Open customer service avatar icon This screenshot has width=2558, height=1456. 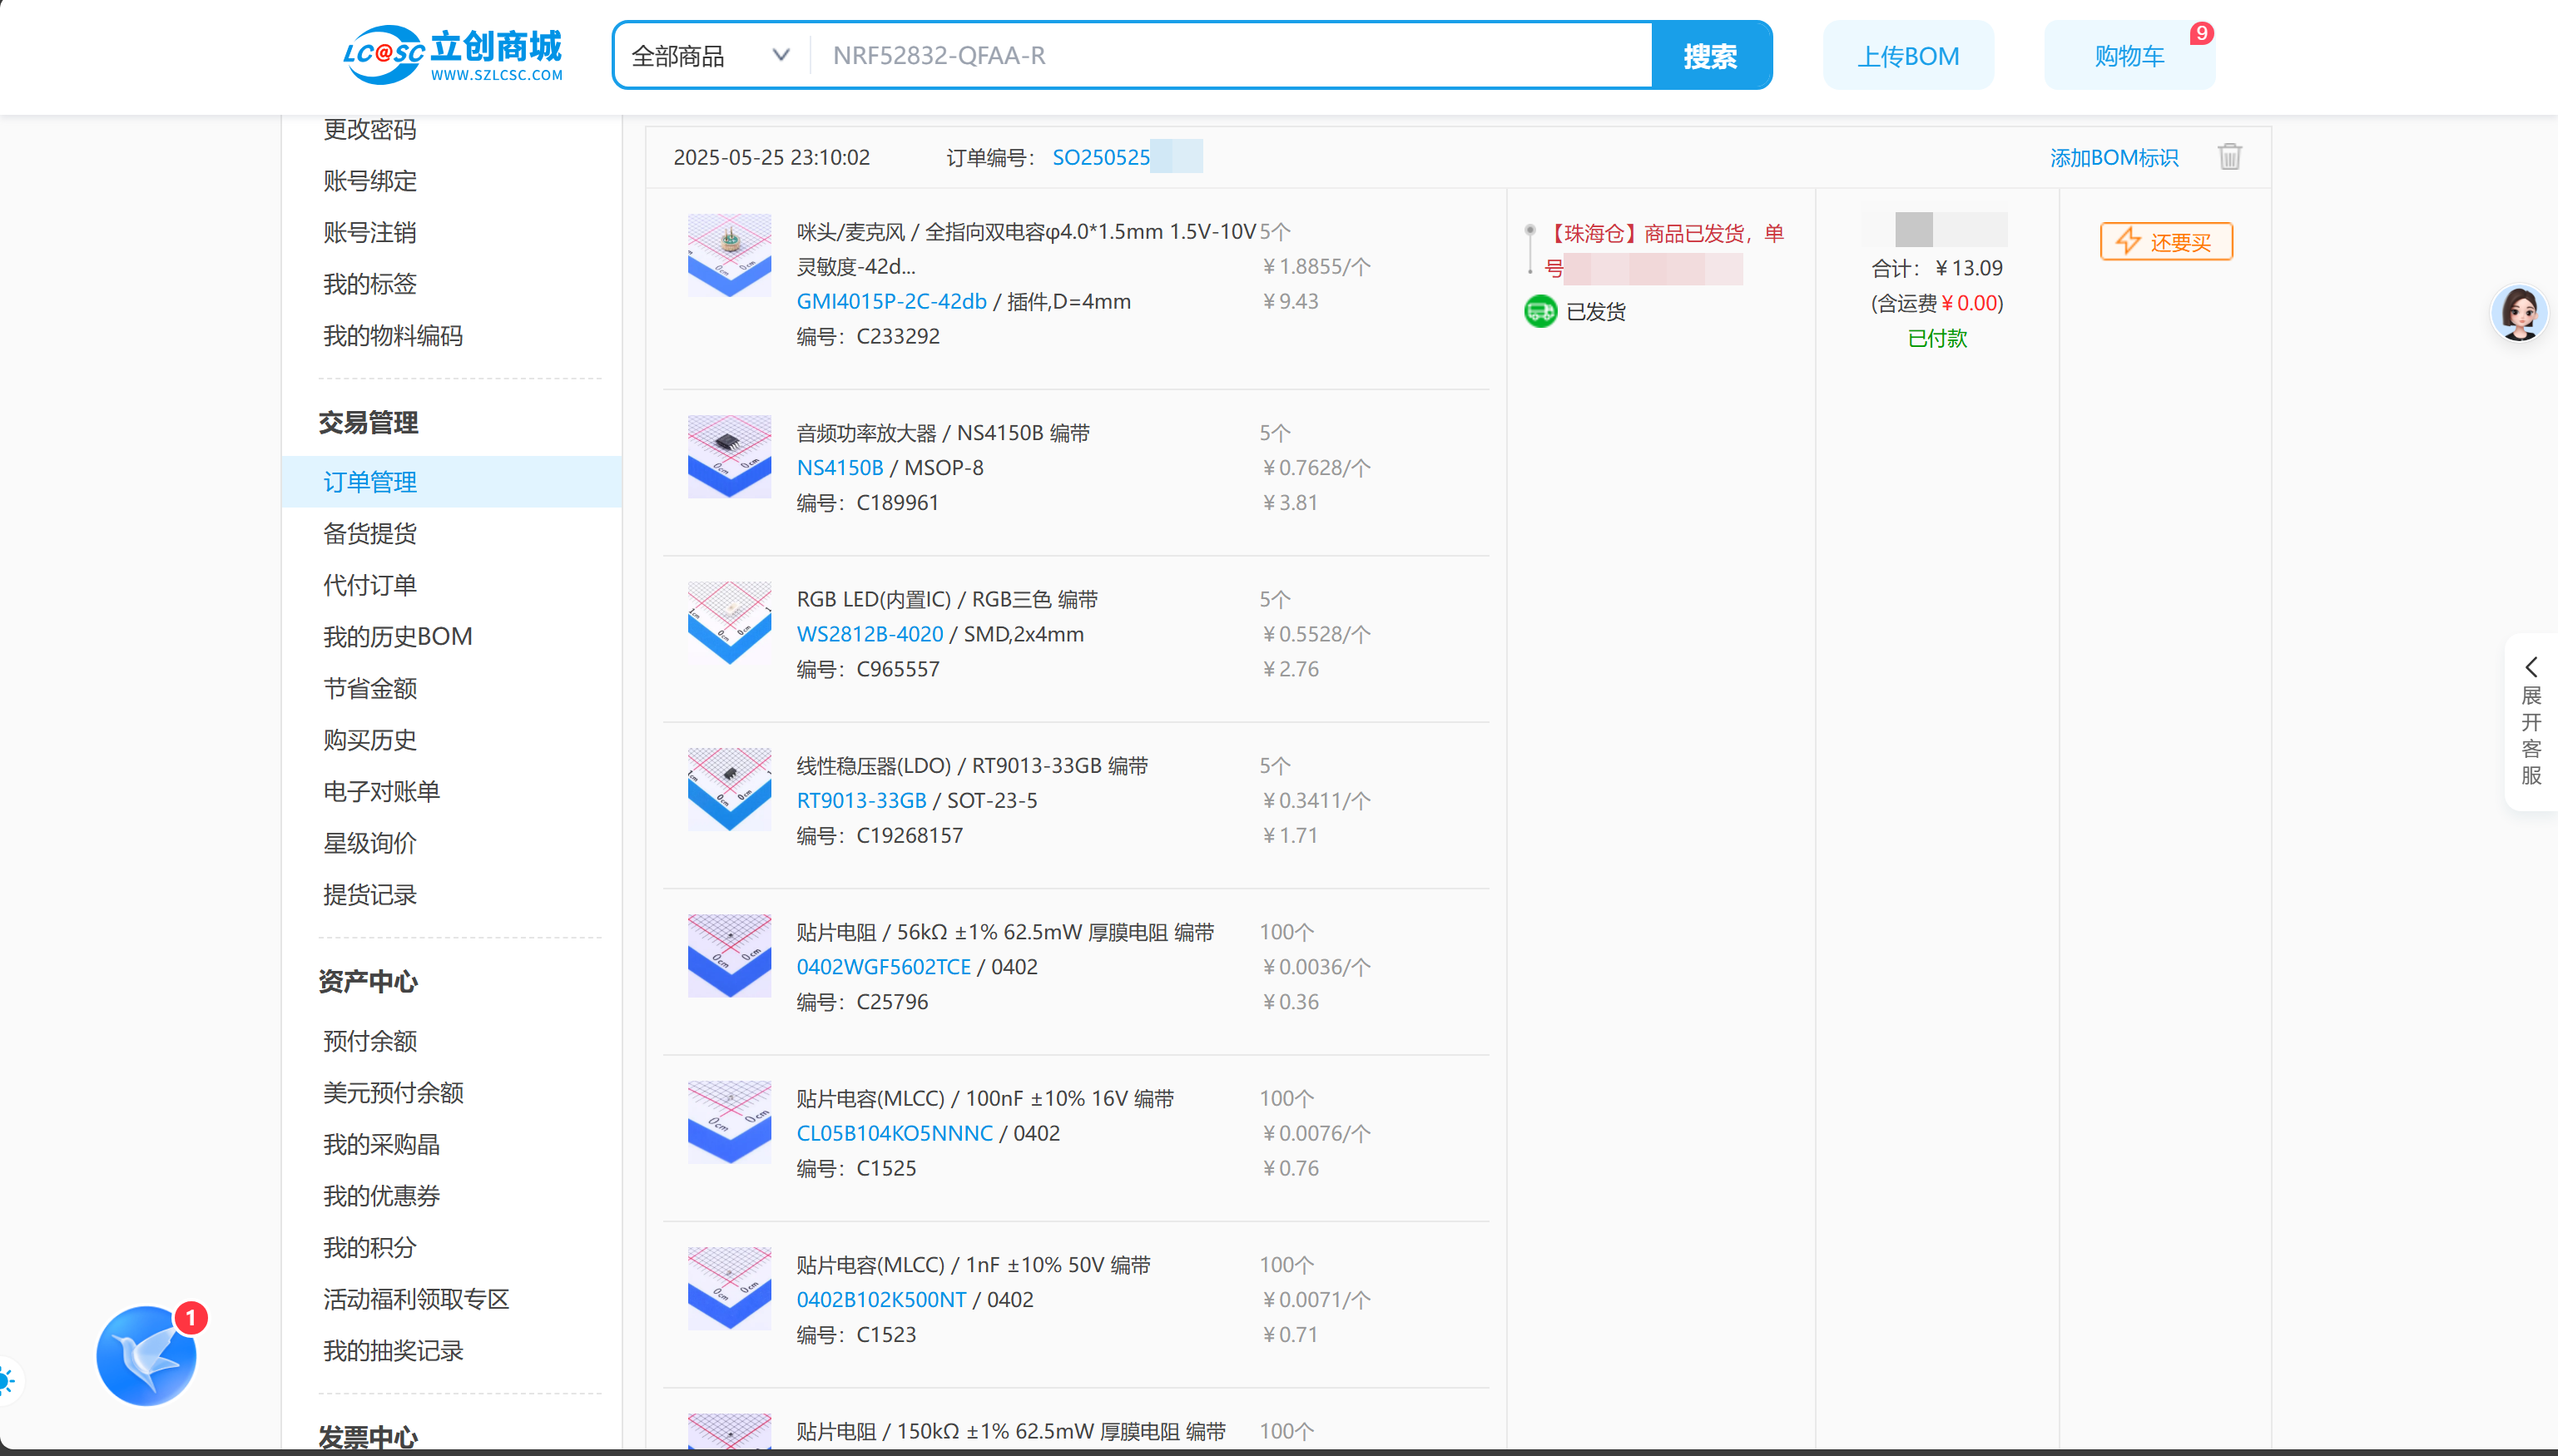2518,313
